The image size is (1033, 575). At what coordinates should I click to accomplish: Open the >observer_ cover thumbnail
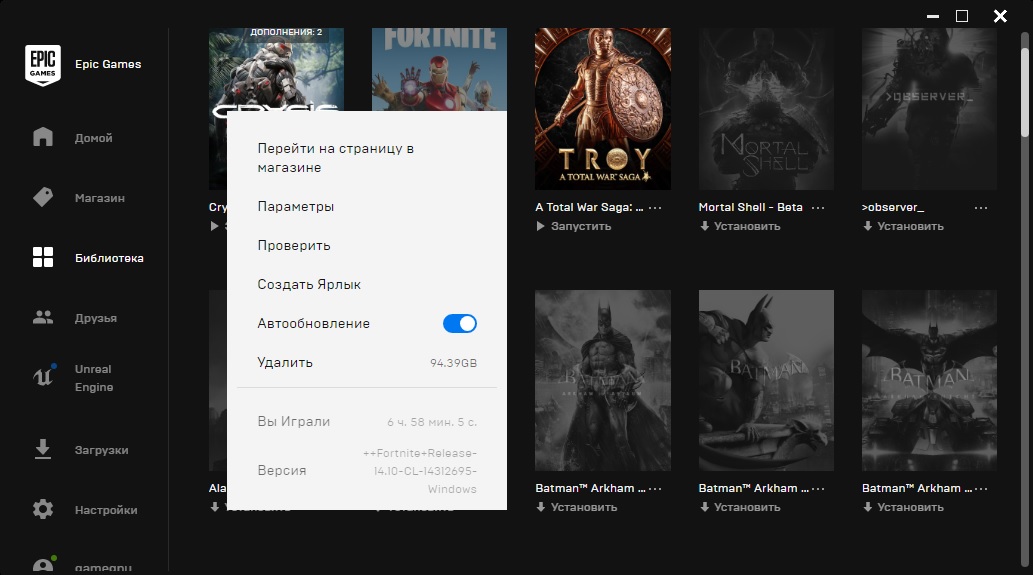pos(930,109)
